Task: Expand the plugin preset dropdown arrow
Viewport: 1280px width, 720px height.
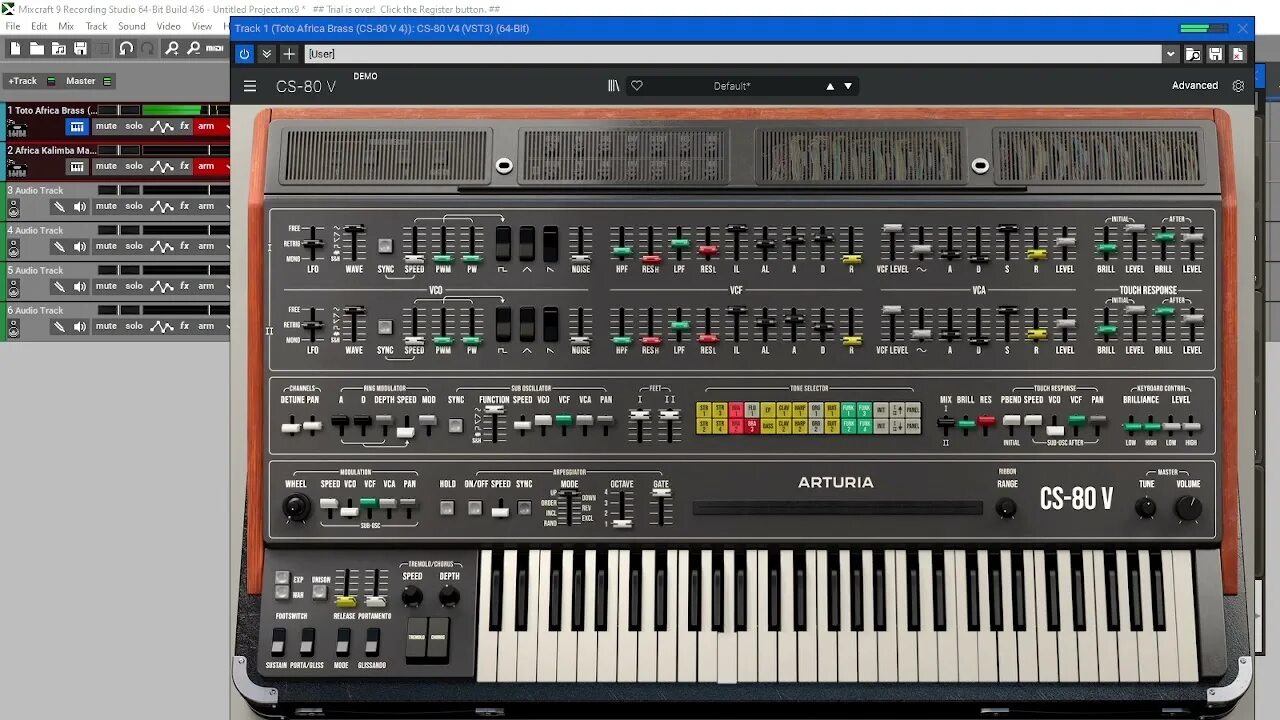Action: coord(1170,54)
